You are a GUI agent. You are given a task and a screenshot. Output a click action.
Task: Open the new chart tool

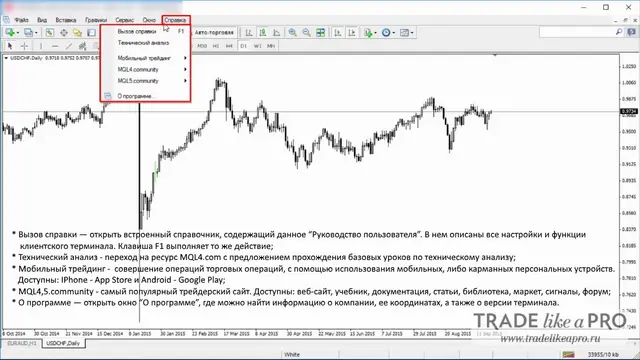[x=10, y=33]
